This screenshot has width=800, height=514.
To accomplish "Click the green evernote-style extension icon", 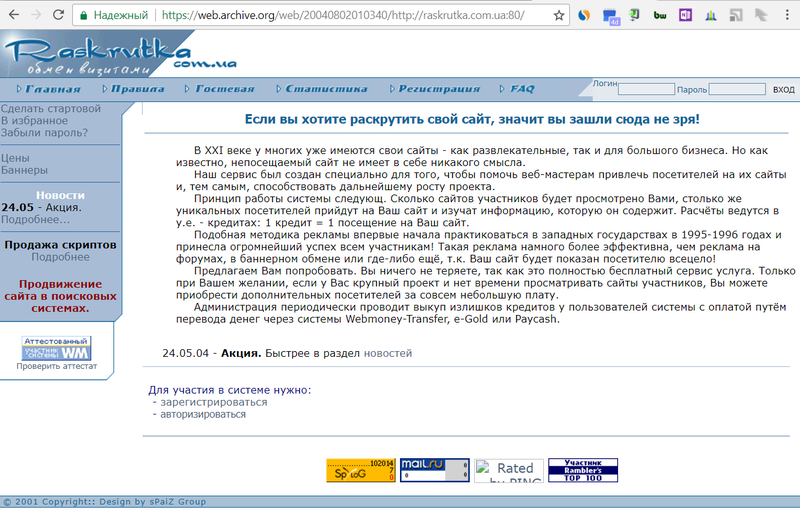I will tap(635, 15).
